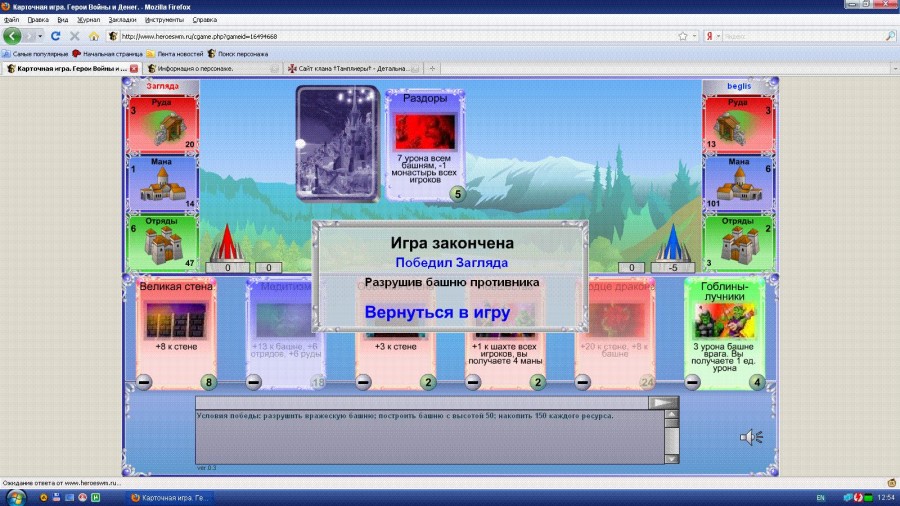Click the Вернуться в игру link
This screenshot has width=900, height=506.
coord(437,312)
